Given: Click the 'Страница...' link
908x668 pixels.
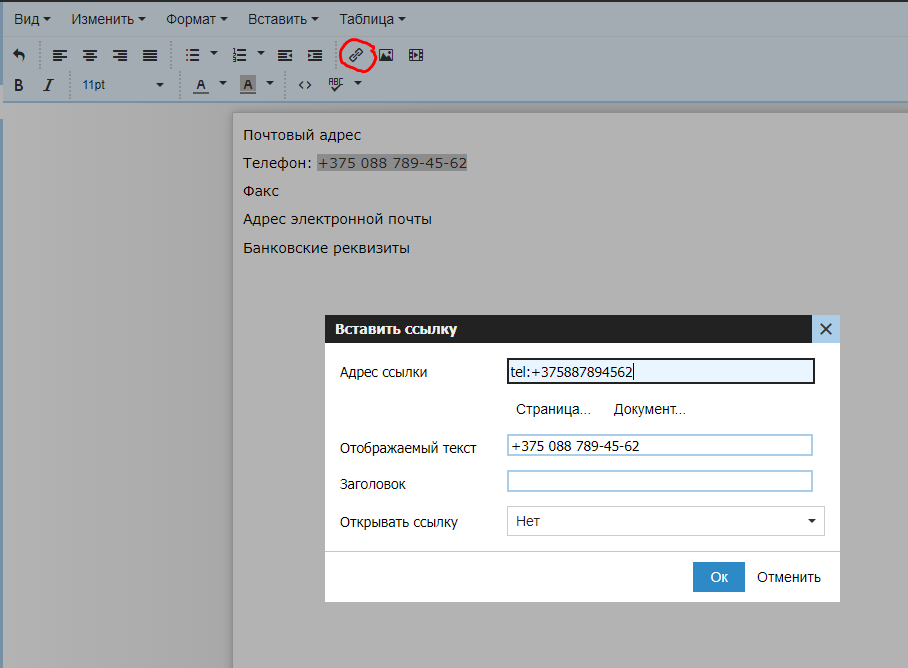Looking at the screenshot, I should pyautogui.click(x=553, y=409).
